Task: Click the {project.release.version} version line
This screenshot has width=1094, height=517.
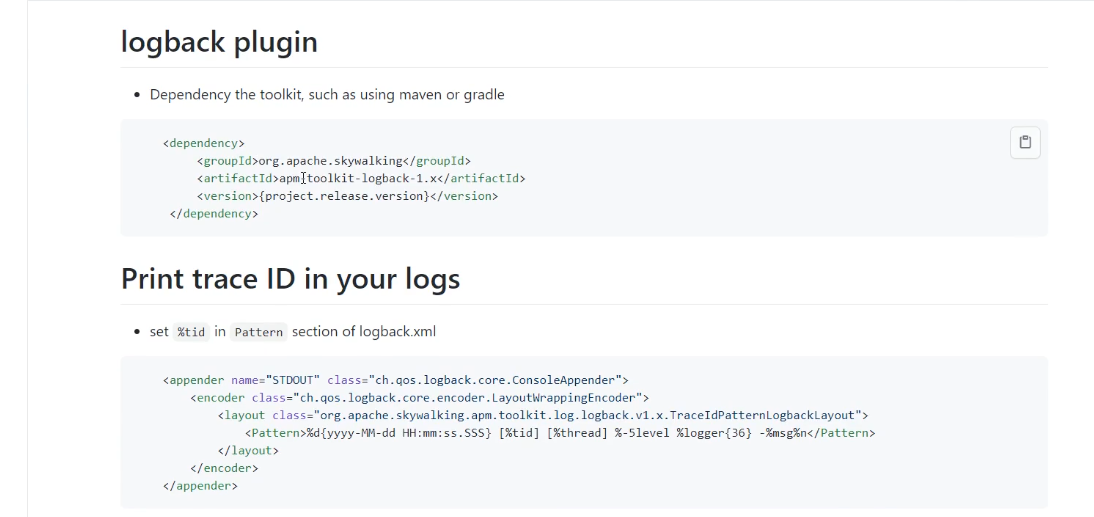Action: 347,196
